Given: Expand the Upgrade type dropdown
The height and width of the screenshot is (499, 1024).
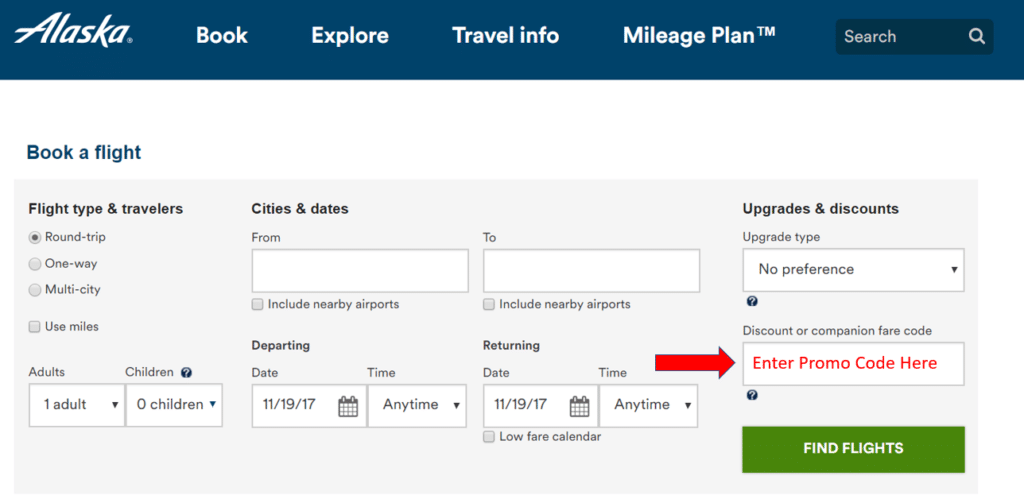Looking at the screenshot, I should click(853, 270).
